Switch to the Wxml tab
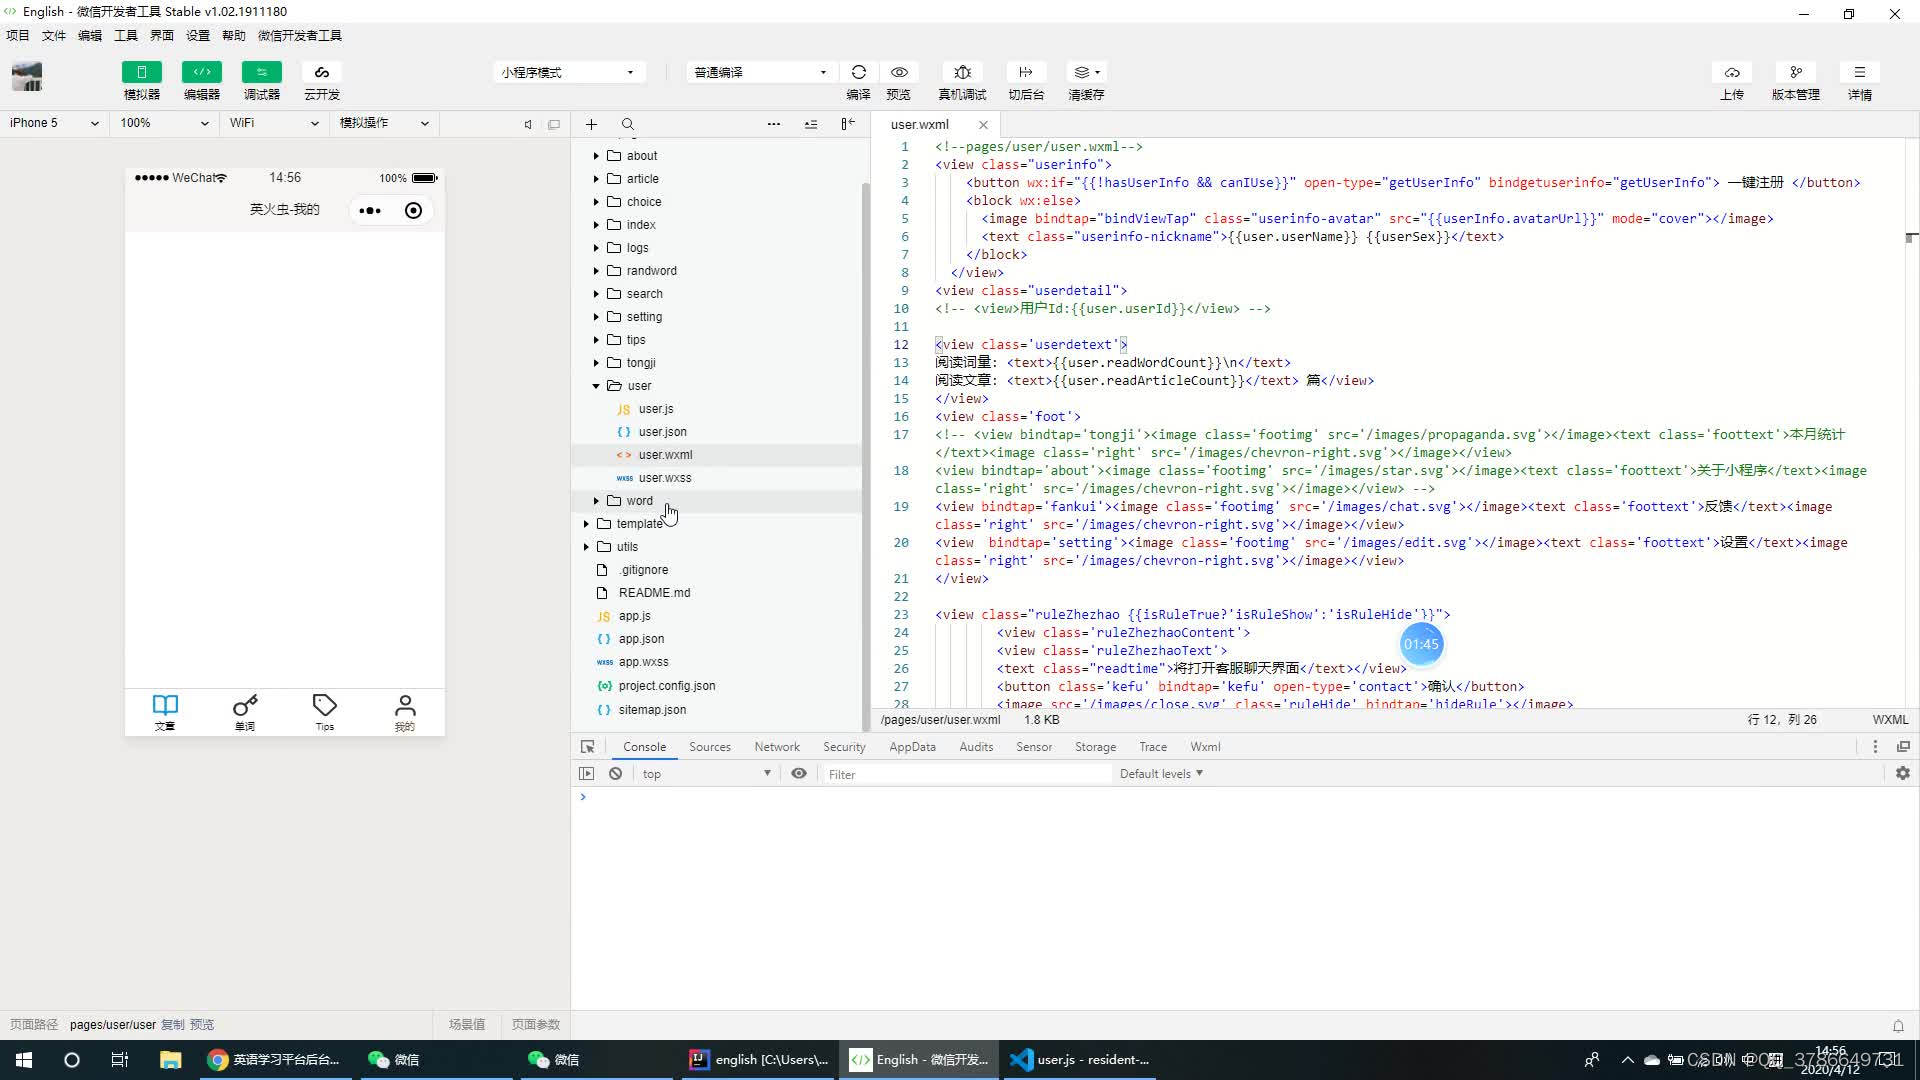This screenshot has width=1920, height=1080. pos(1205,747)
